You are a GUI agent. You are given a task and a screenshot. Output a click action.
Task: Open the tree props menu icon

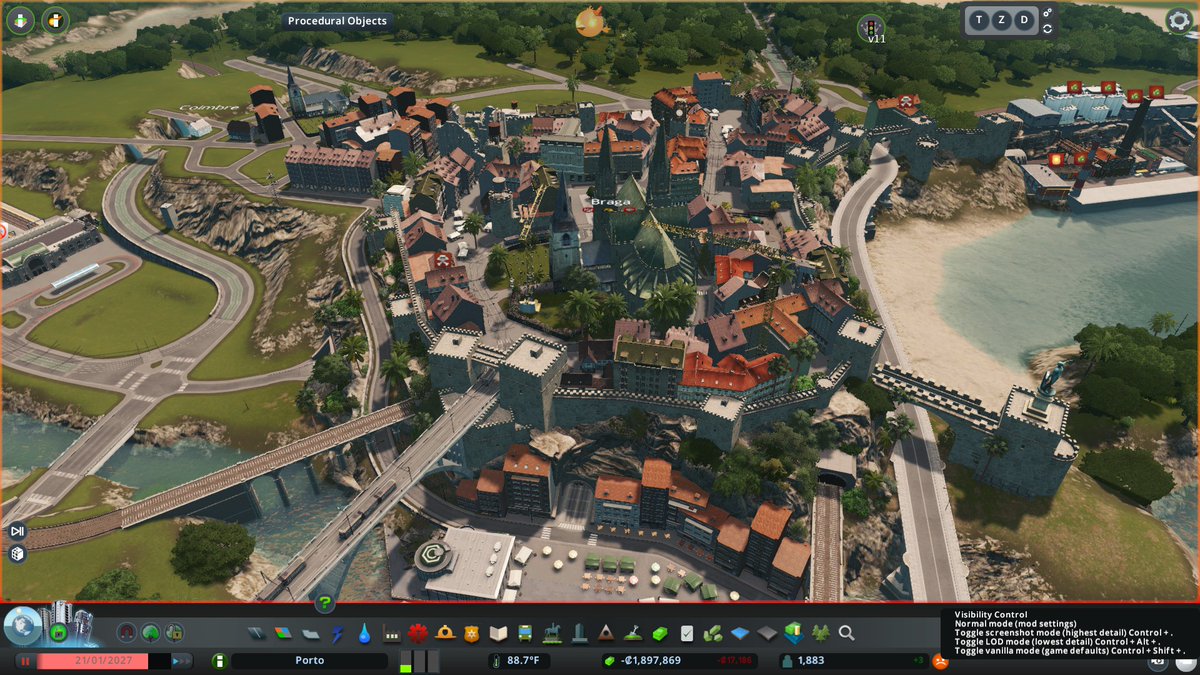pos(821,633)
